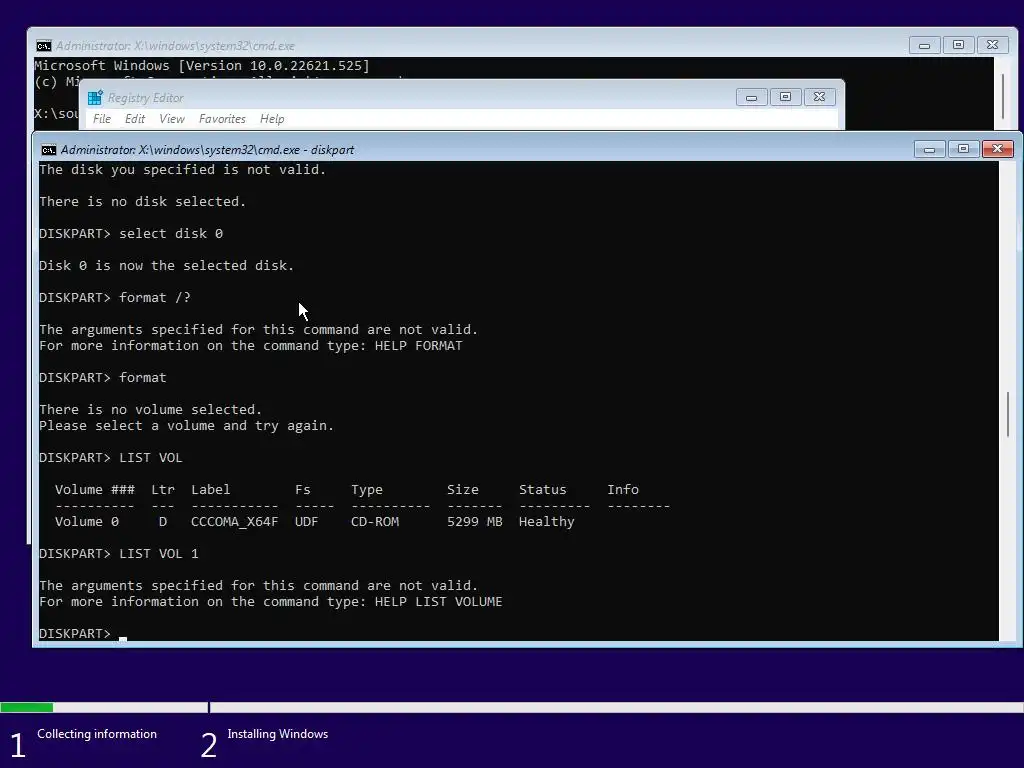The height and width of the screenshot is (768, 1024).
Task: Close the Registry Editor window
Action: (819, 97)
